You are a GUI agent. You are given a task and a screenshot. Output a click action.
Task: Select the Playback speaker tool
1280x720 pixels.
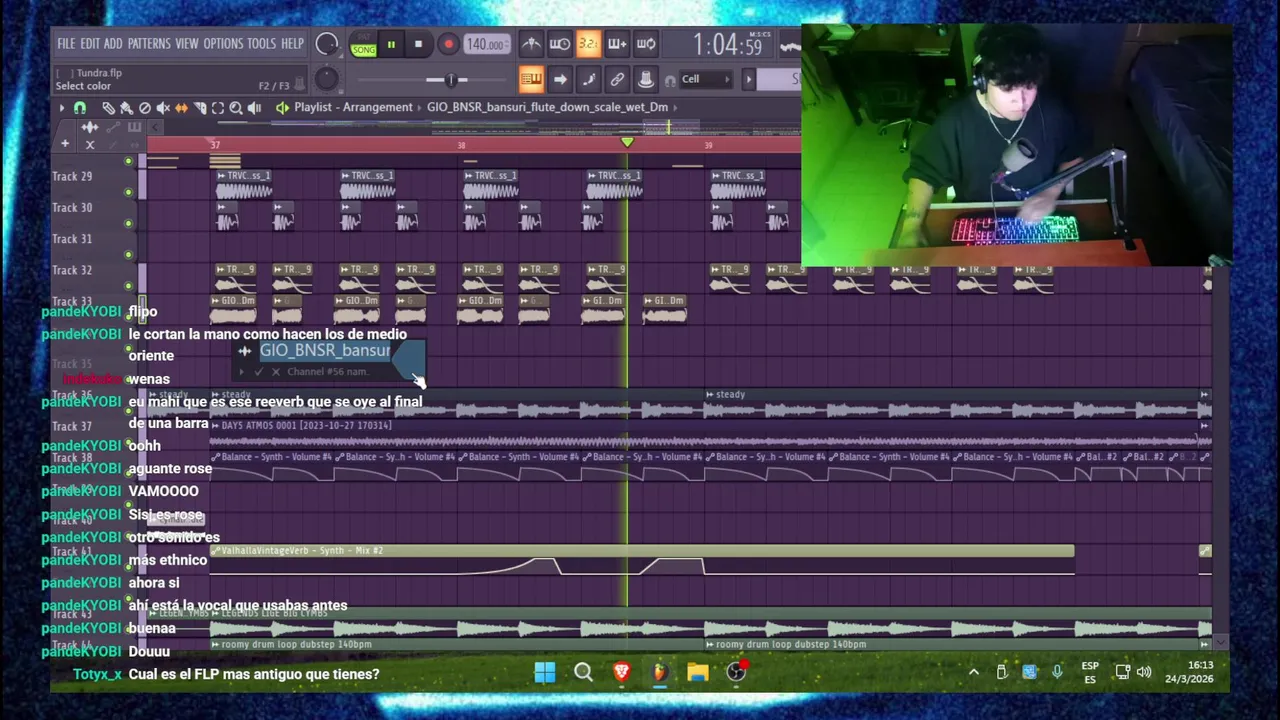click(x=254, y=108)
